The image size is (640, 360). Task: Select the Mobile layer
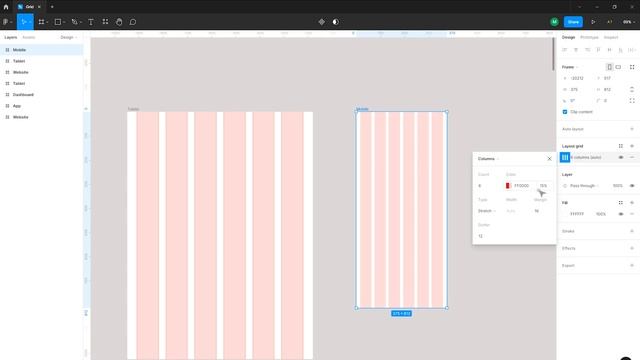pos(42,50)
